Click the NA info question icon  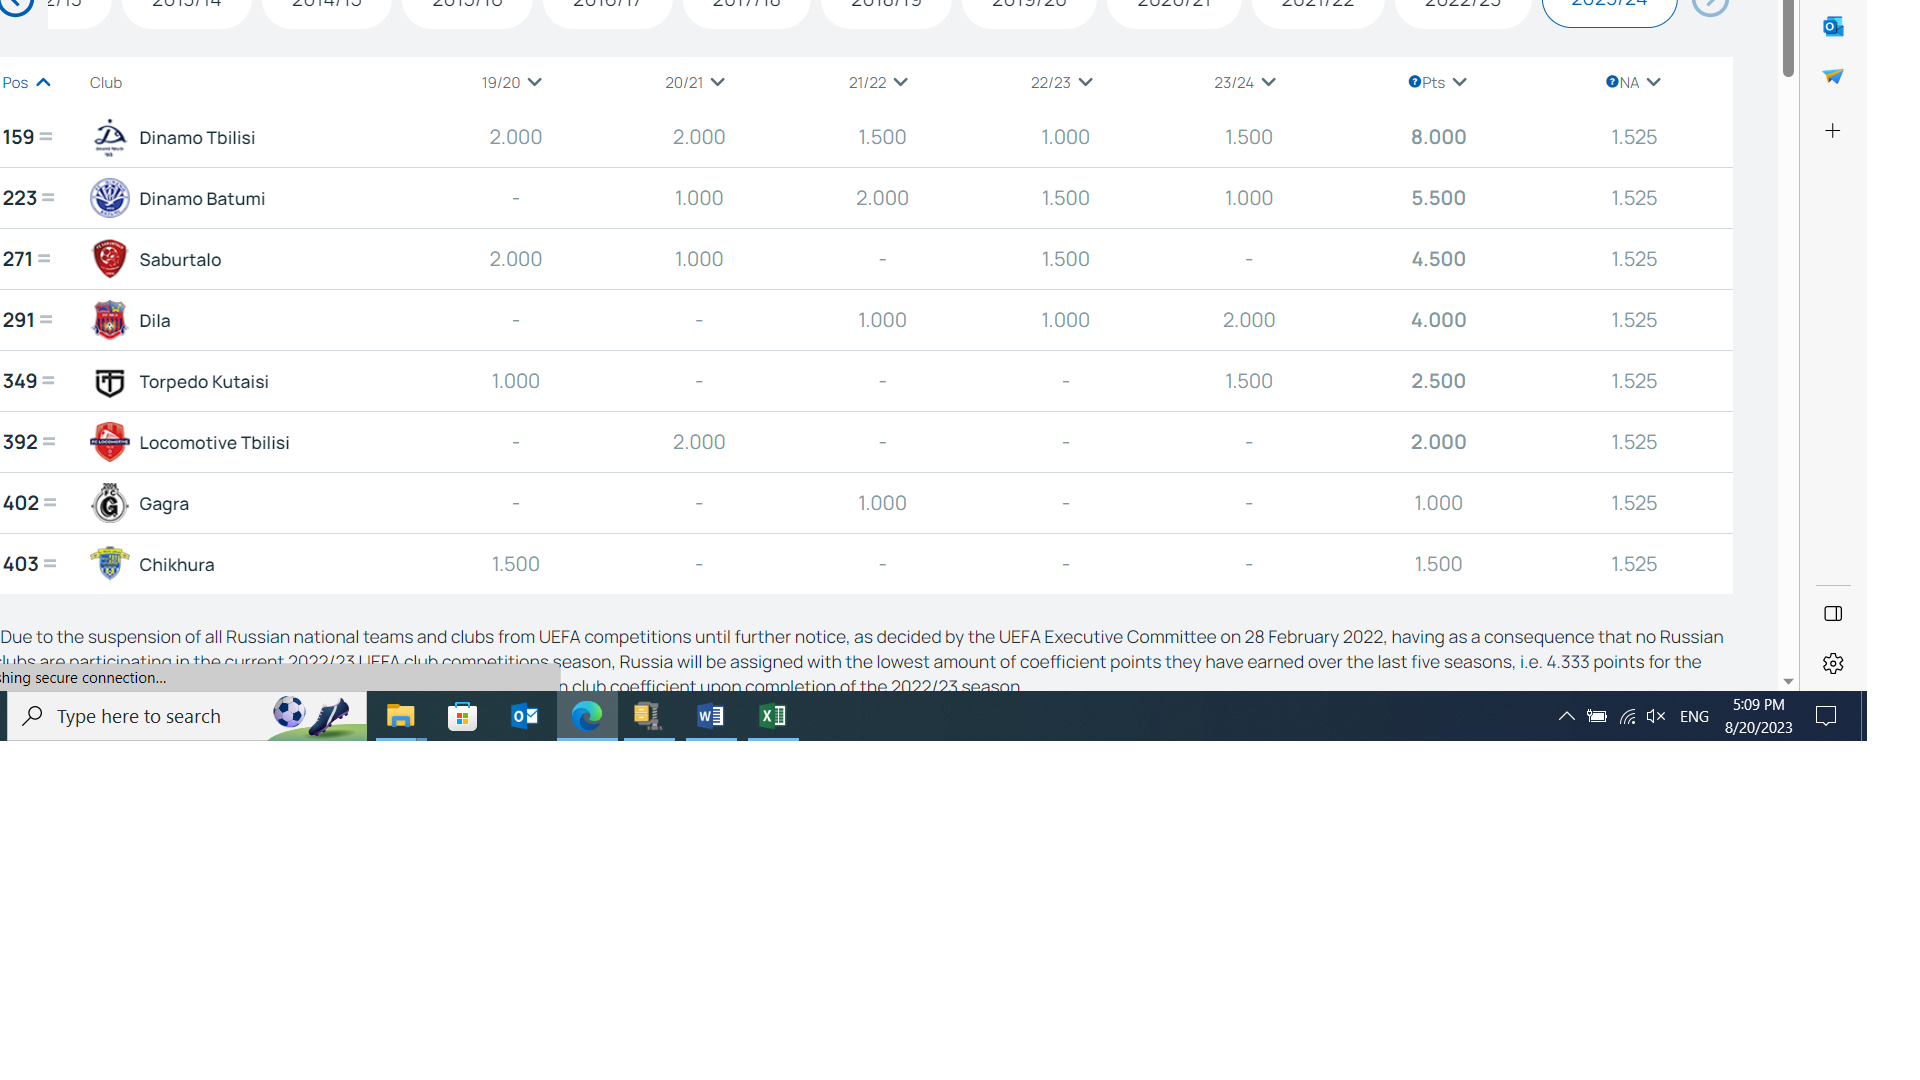point(1612,82)
